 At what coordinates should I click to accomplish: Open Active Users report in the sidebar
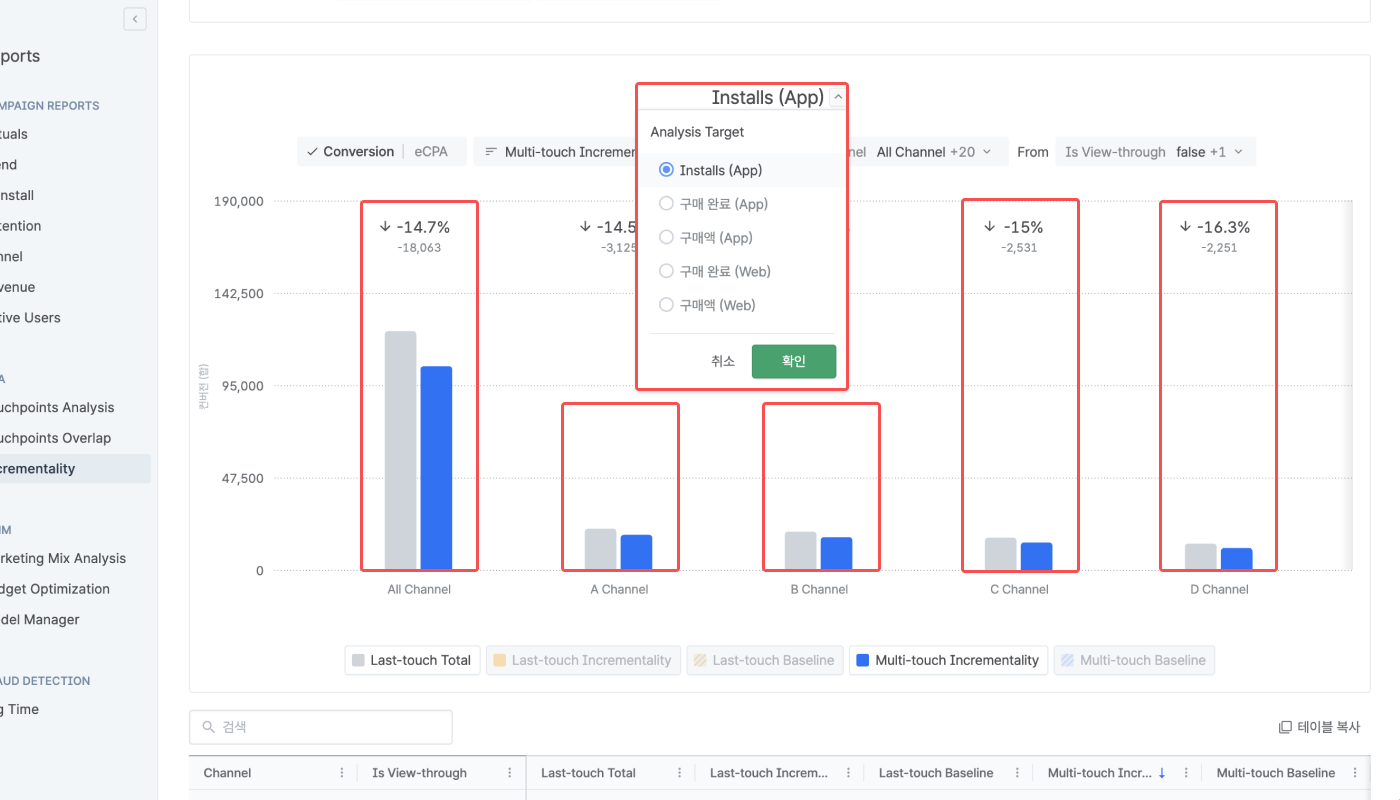[x=30, y=318]
